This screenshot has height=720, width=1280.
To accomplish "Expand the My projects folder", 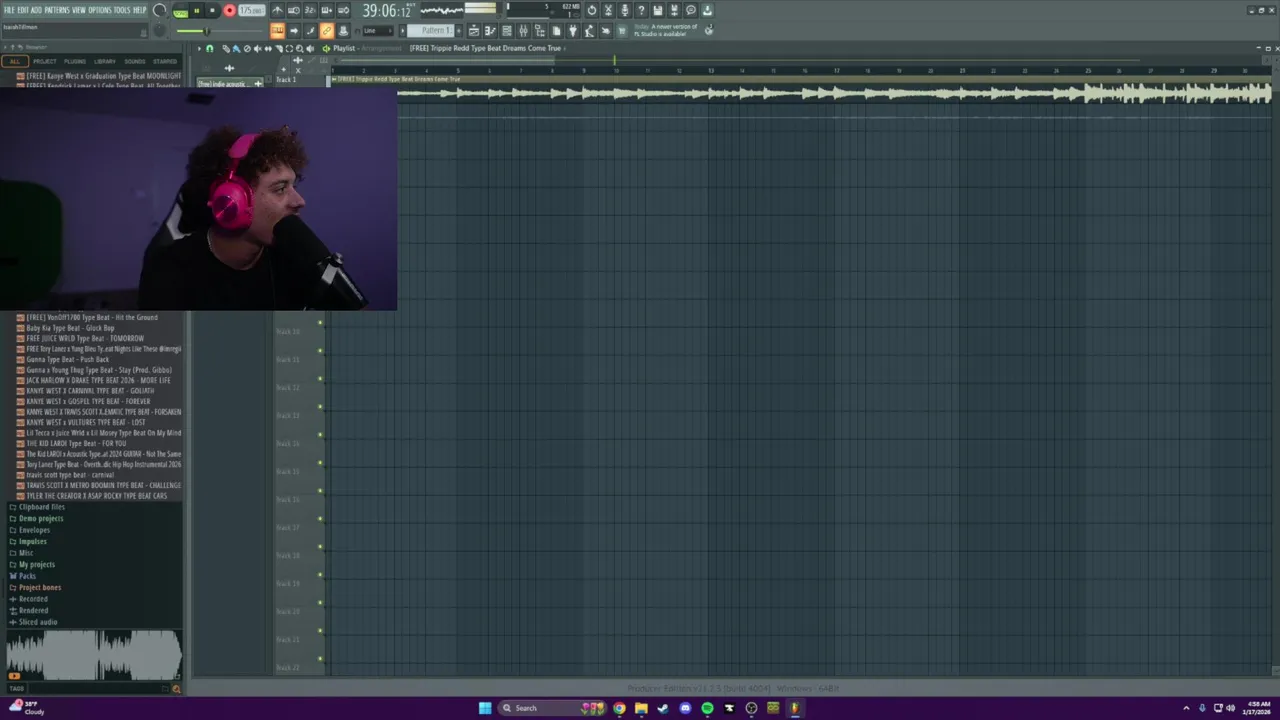I will point(37,564).
